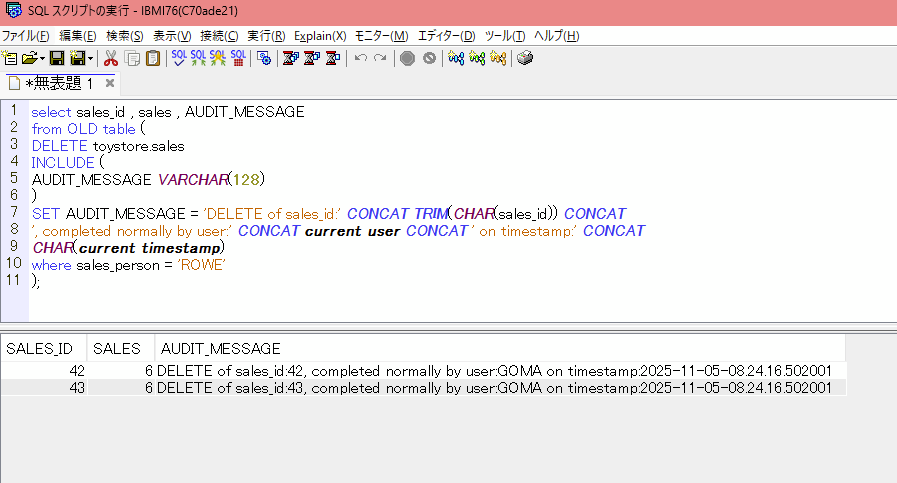This screenshot has width=897, height=483.
Task: Run all SQL statements with second SQL icon
Action: click(x=199, y=58)
